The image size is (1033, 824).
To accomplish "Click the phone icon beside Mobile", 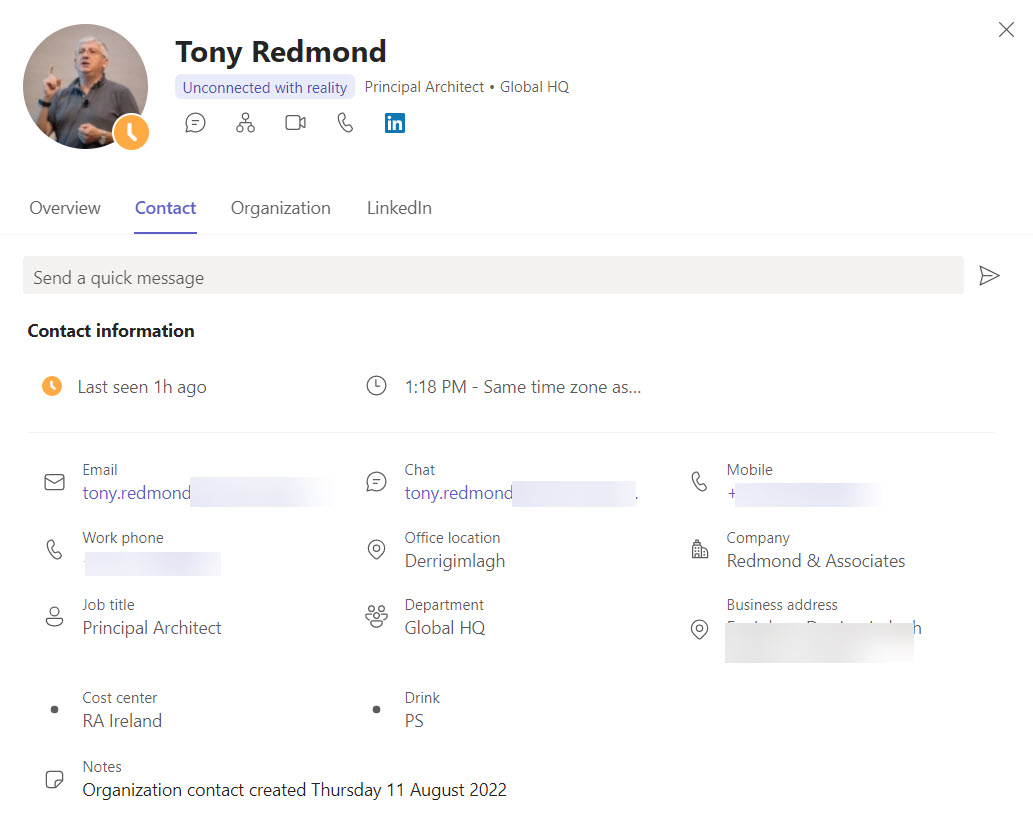I will pyautogui.click(x=699, y=482).
